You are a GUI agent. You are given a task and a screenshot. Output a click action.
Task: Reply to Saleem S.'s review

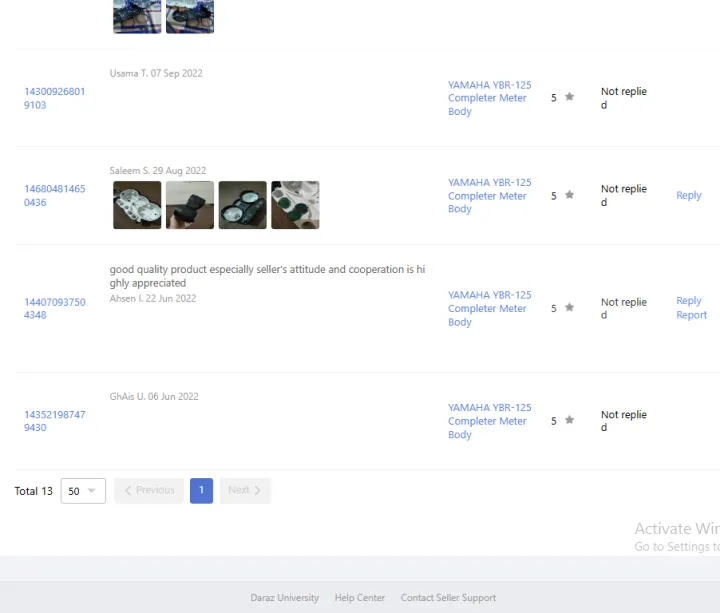click(x=688, y=196)
